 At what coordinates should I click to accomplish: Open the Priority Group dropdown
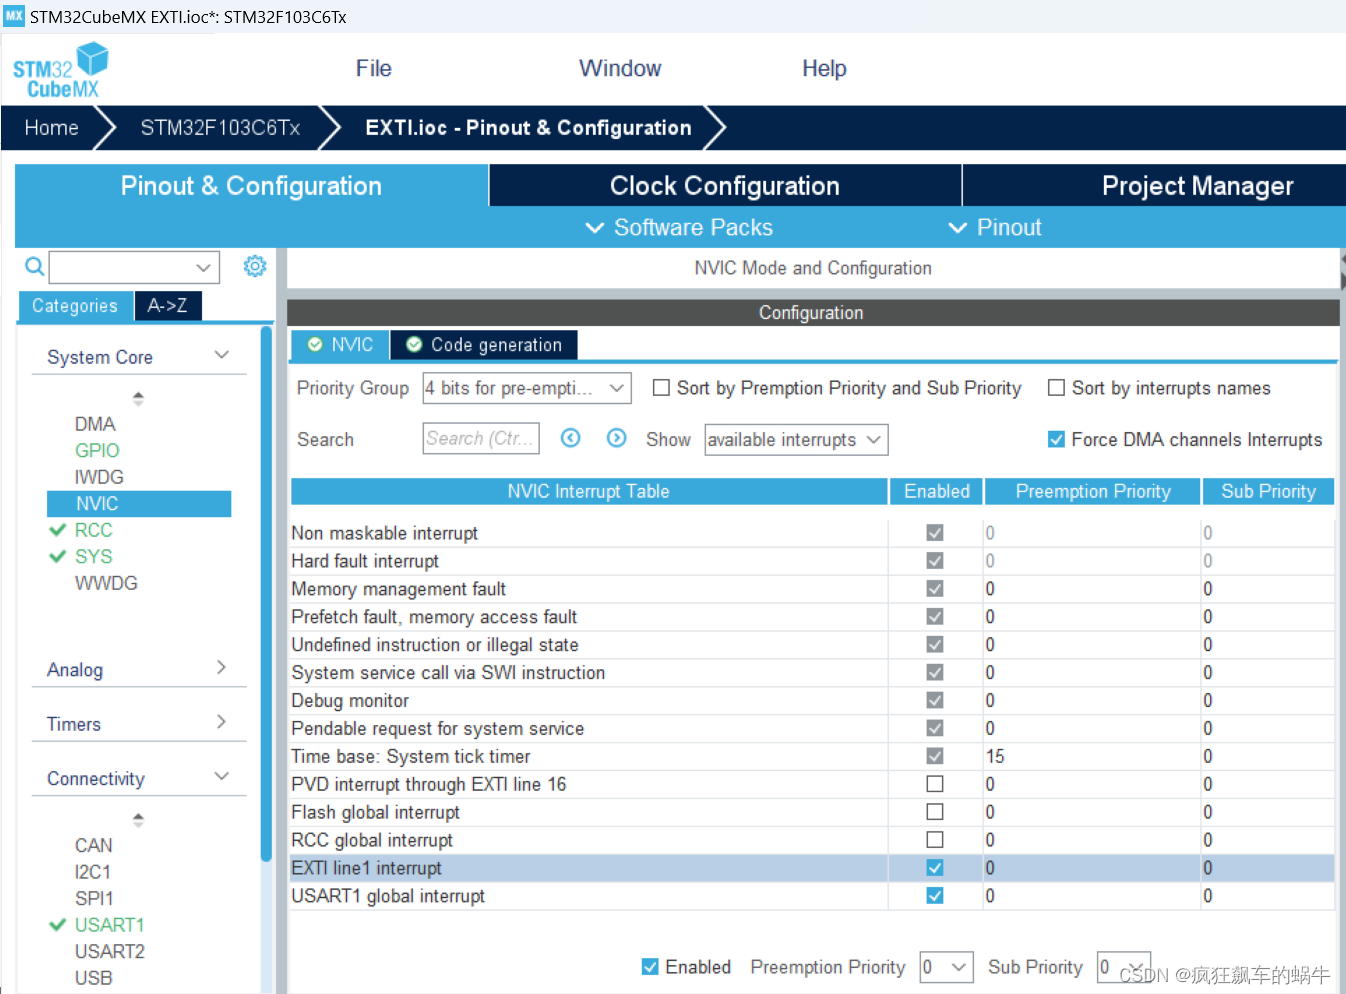tap(527, 388)
